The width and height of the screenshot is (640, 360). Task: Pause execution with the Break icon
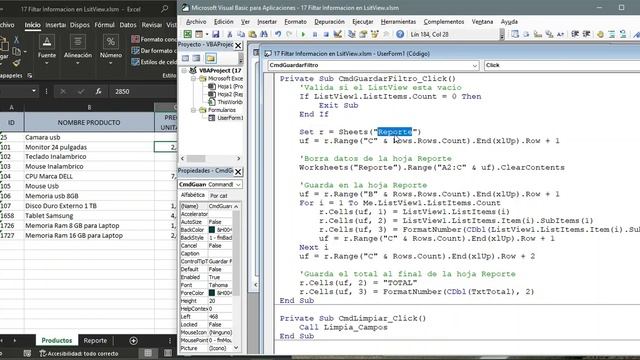point(315,34)
